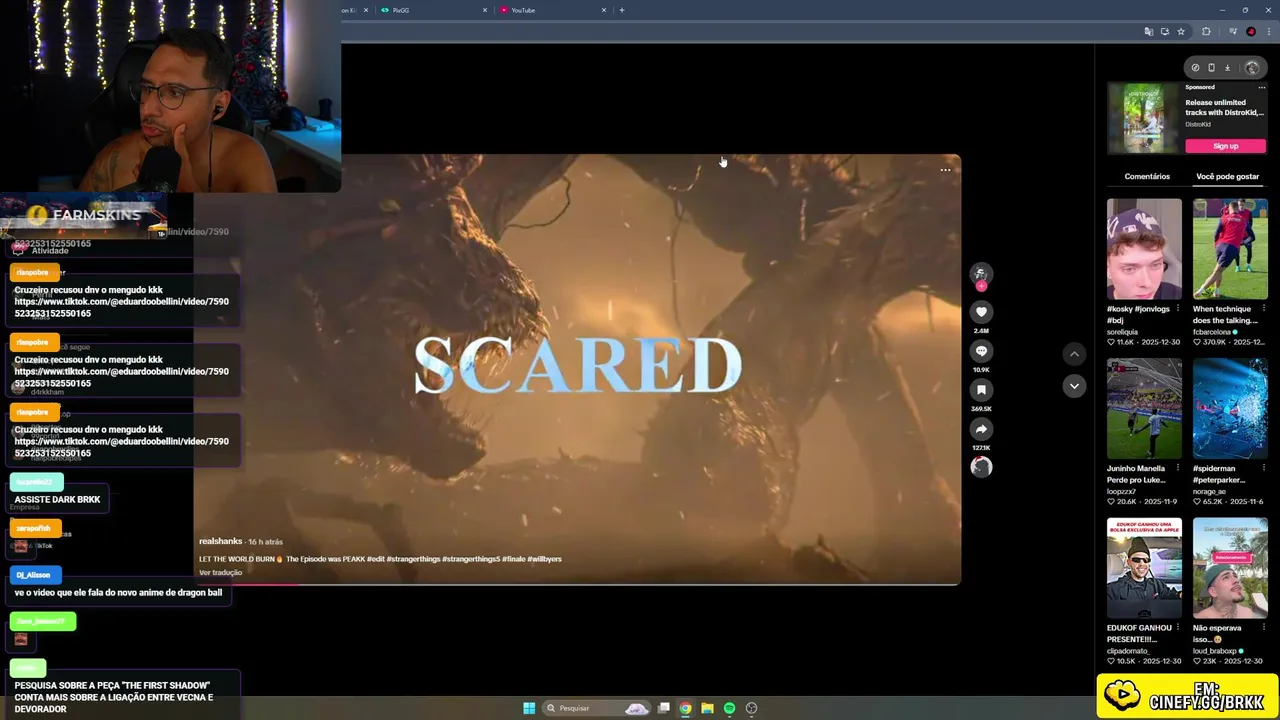Open the #kosky #jonvlogs video thumbnail
This screenshot has width=1280, height=720.
coord(1144,249)
